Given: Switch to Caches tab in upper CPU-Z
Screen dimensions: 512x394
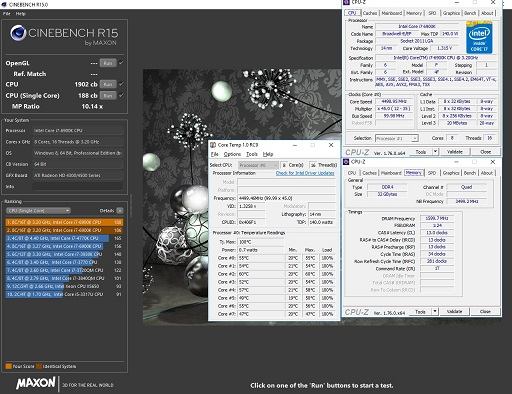Looking at the screenshot, I should coord(370,13).
